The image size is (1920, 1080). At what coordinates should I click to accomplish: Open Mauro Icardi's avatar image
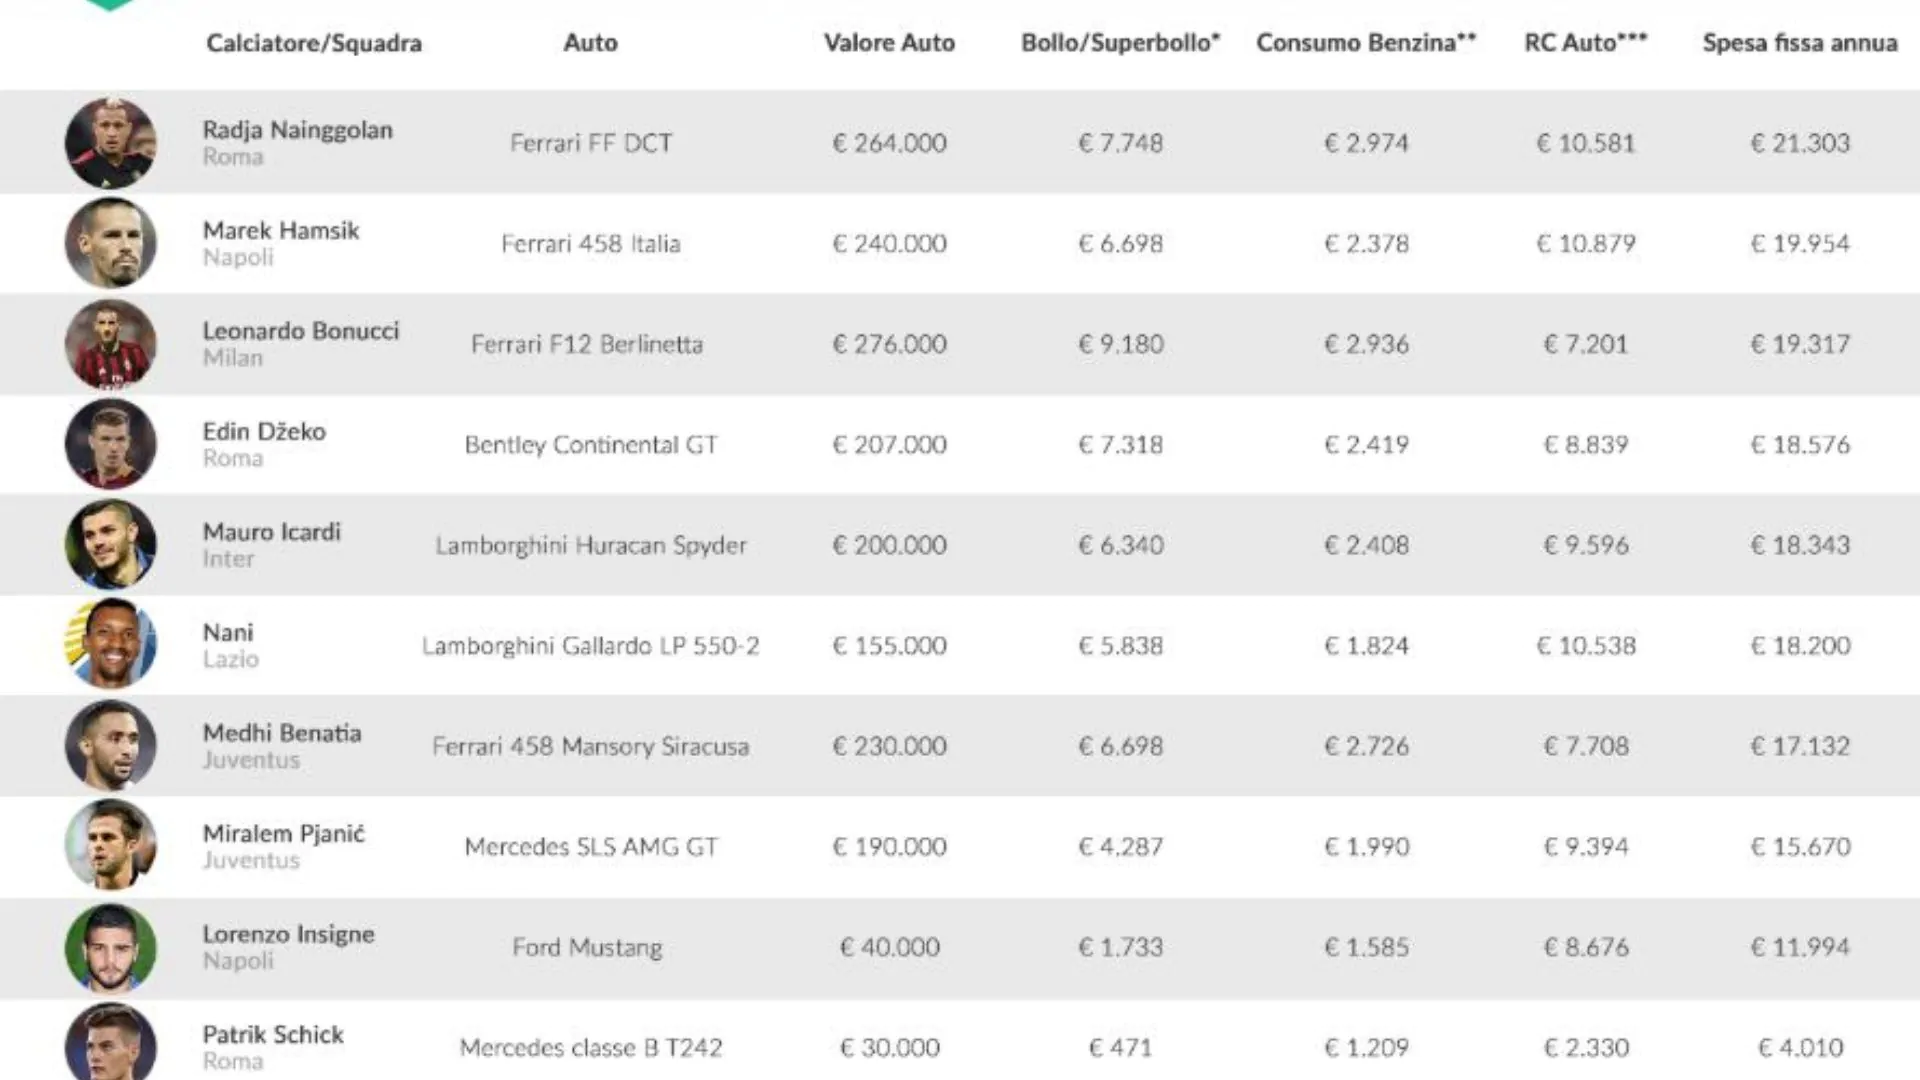(x=110, y=545)
